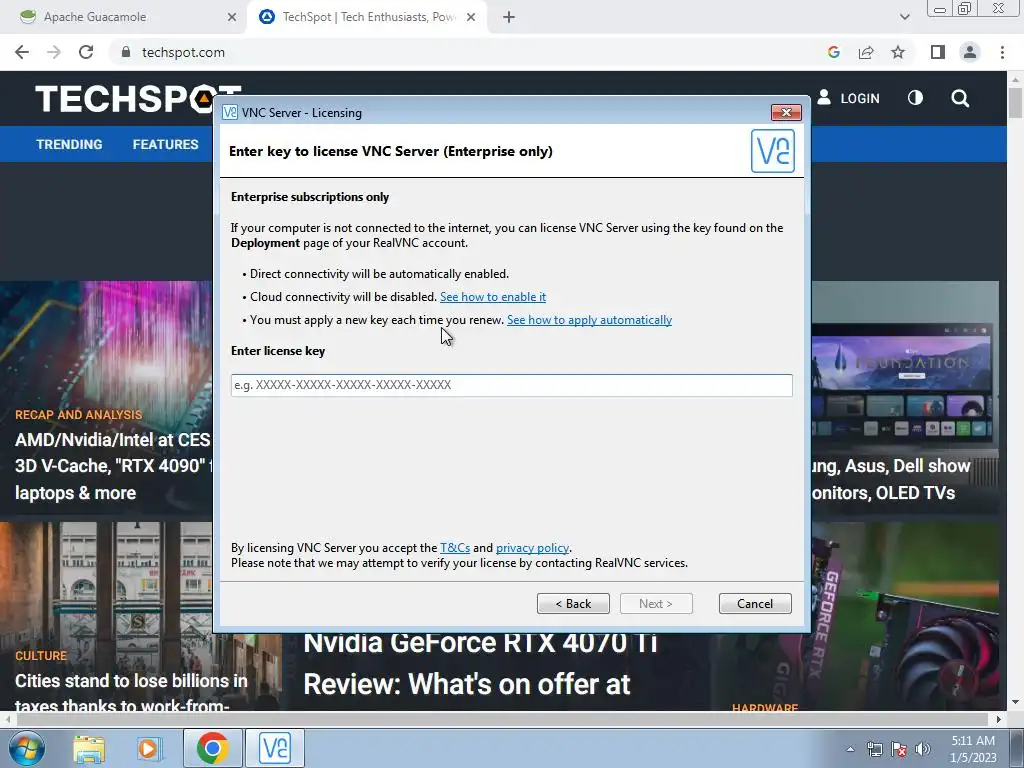Select the VNC Server taskbar button
The image size is (1024, 768).
(275, 748)
